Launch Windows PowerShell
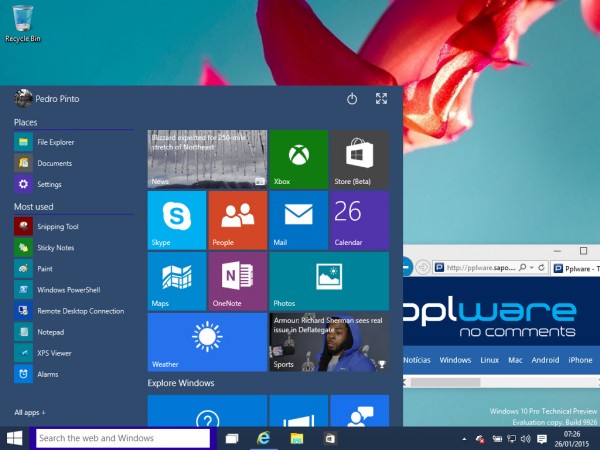 [73, 290]
